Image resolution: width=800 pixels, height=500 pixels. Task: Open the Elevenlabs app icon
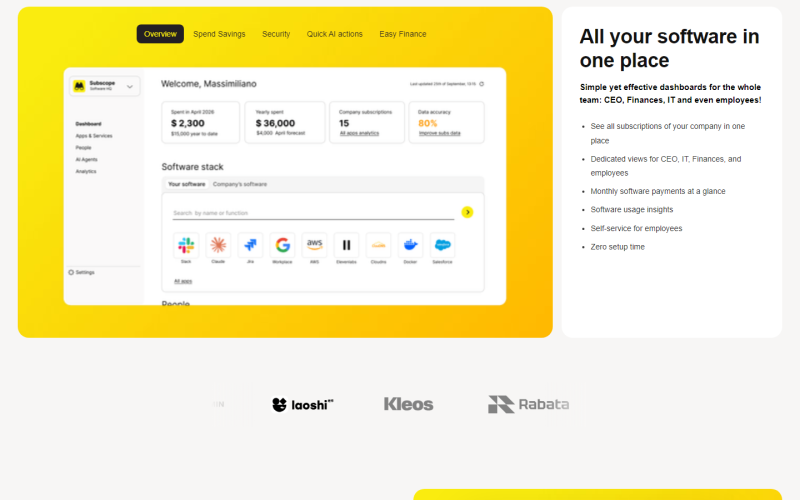coord(346,245)
